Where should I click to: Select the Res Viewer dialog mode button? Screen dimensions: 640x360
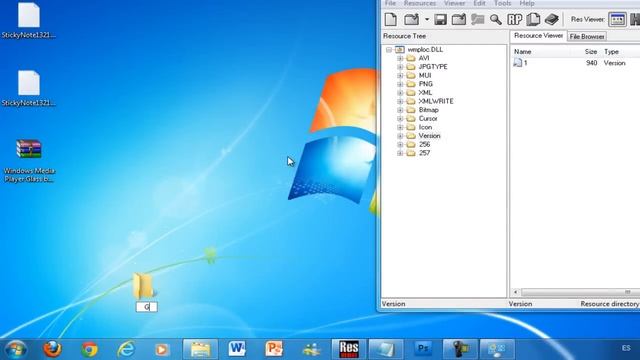(x=617, y=19)
